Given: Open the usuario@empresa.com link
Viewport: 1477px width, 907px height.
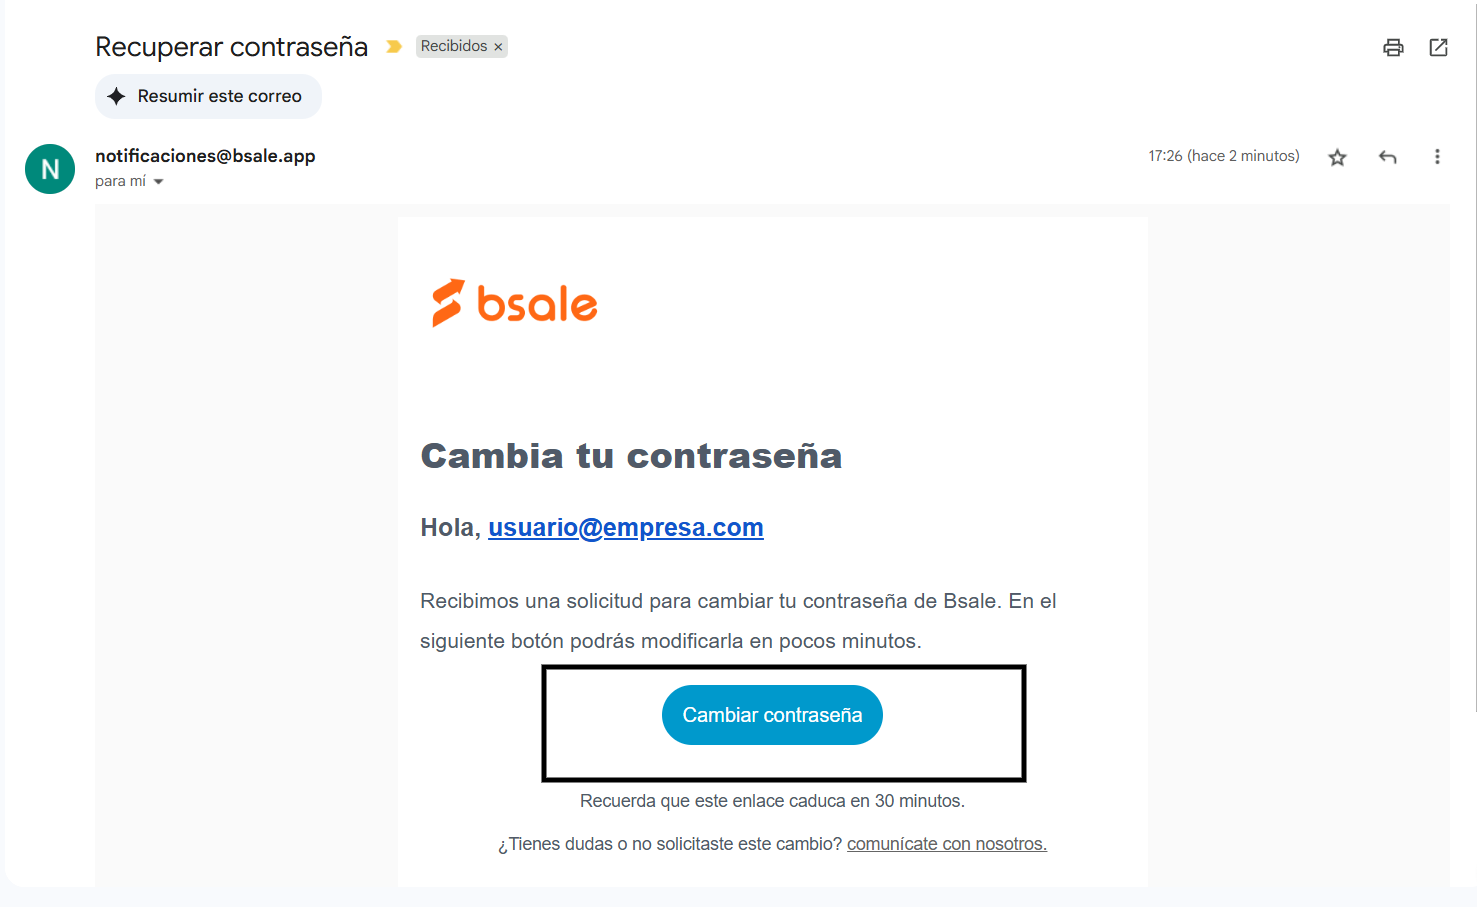Looking at the screenshot, I should click(x=626, y=527).
